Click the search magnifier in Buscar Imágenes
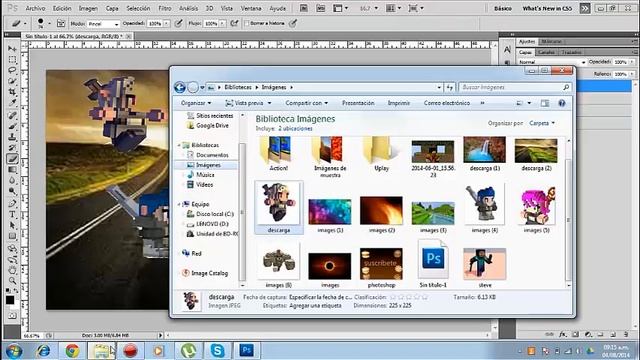 coord(566,87)
